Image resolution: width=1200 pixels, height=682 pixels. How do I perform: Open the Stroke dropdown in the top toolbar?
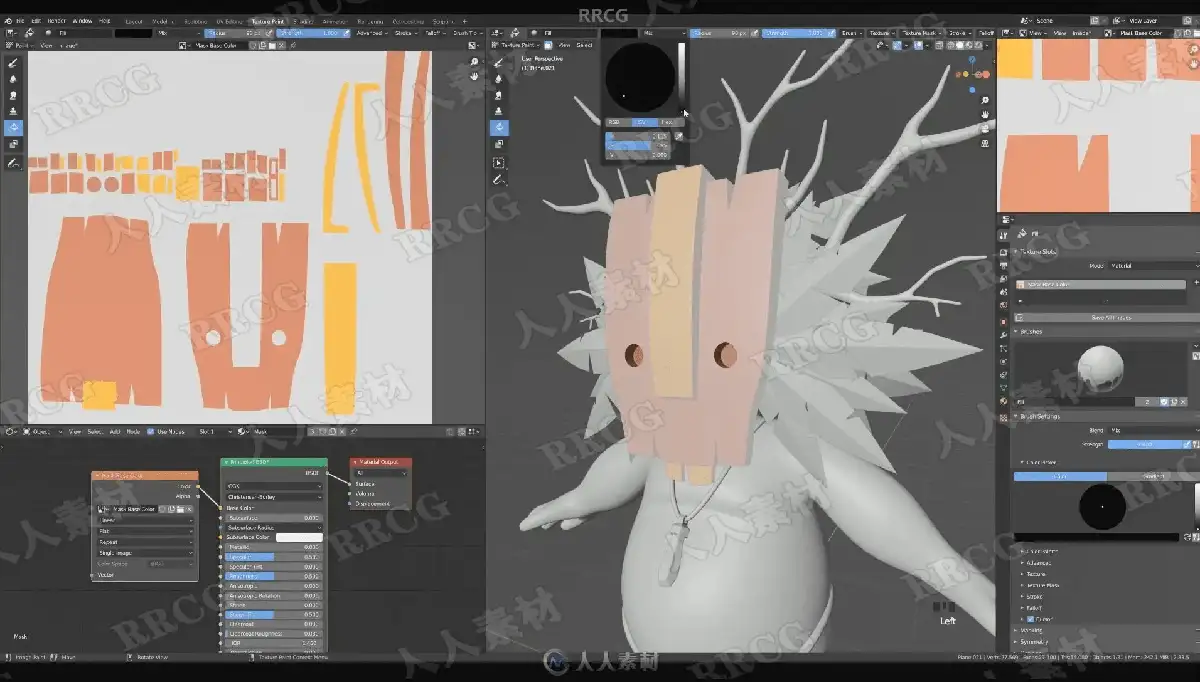point(406,33)
